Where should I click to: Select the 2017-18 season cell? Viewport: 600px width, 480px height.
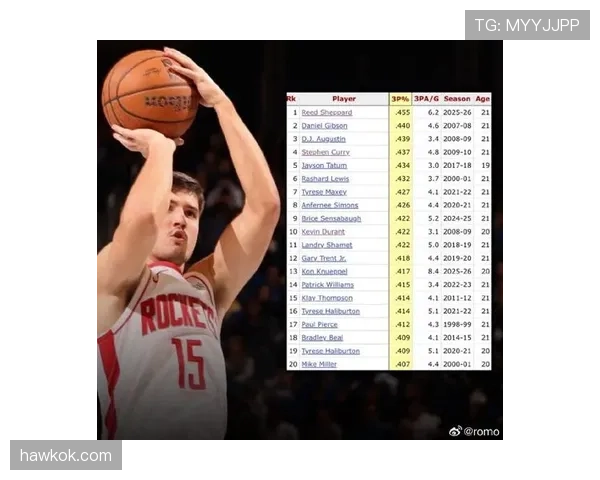tap(457, 165)
